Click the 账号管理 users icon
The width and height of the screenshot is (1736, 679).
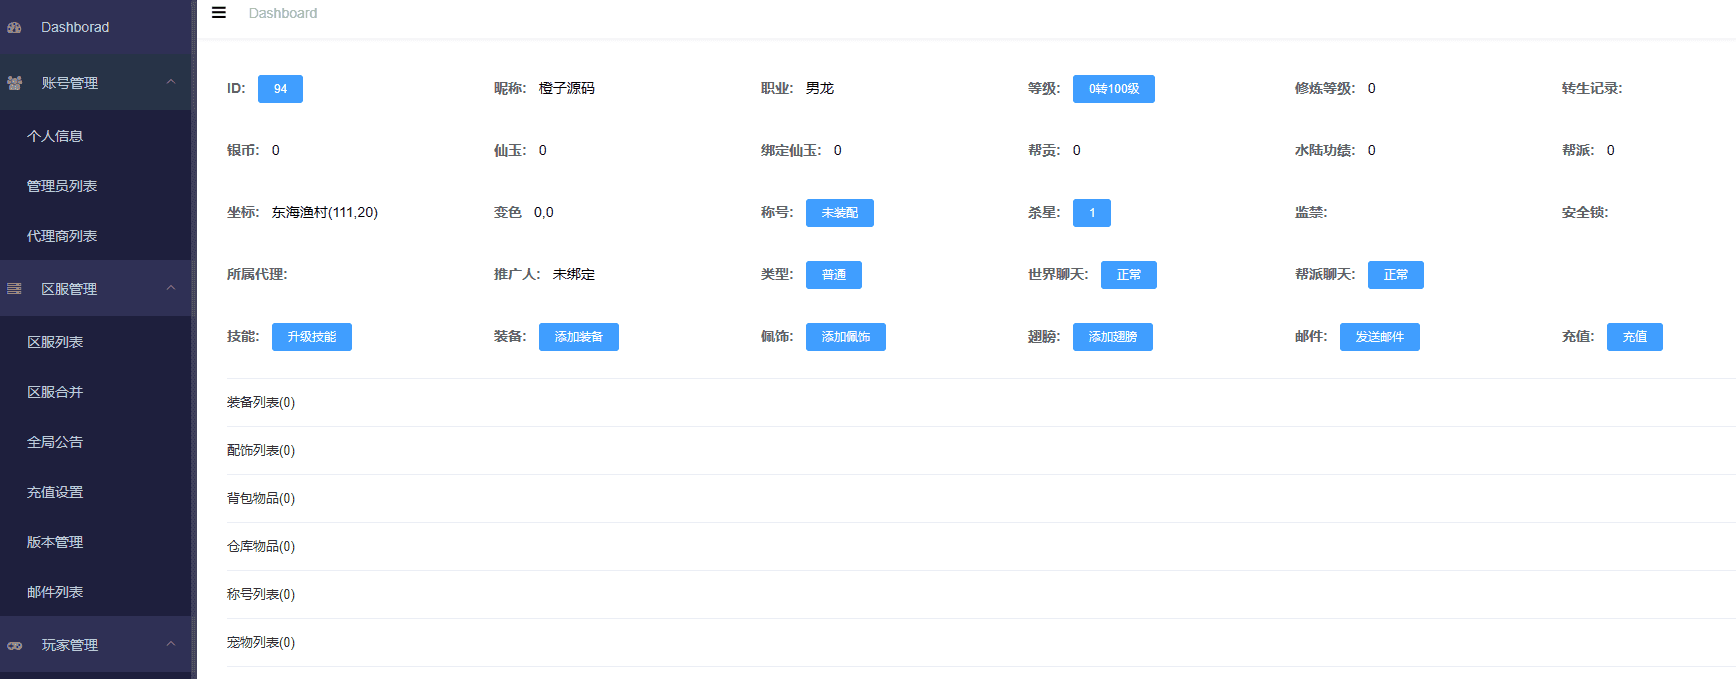(15, 83)
